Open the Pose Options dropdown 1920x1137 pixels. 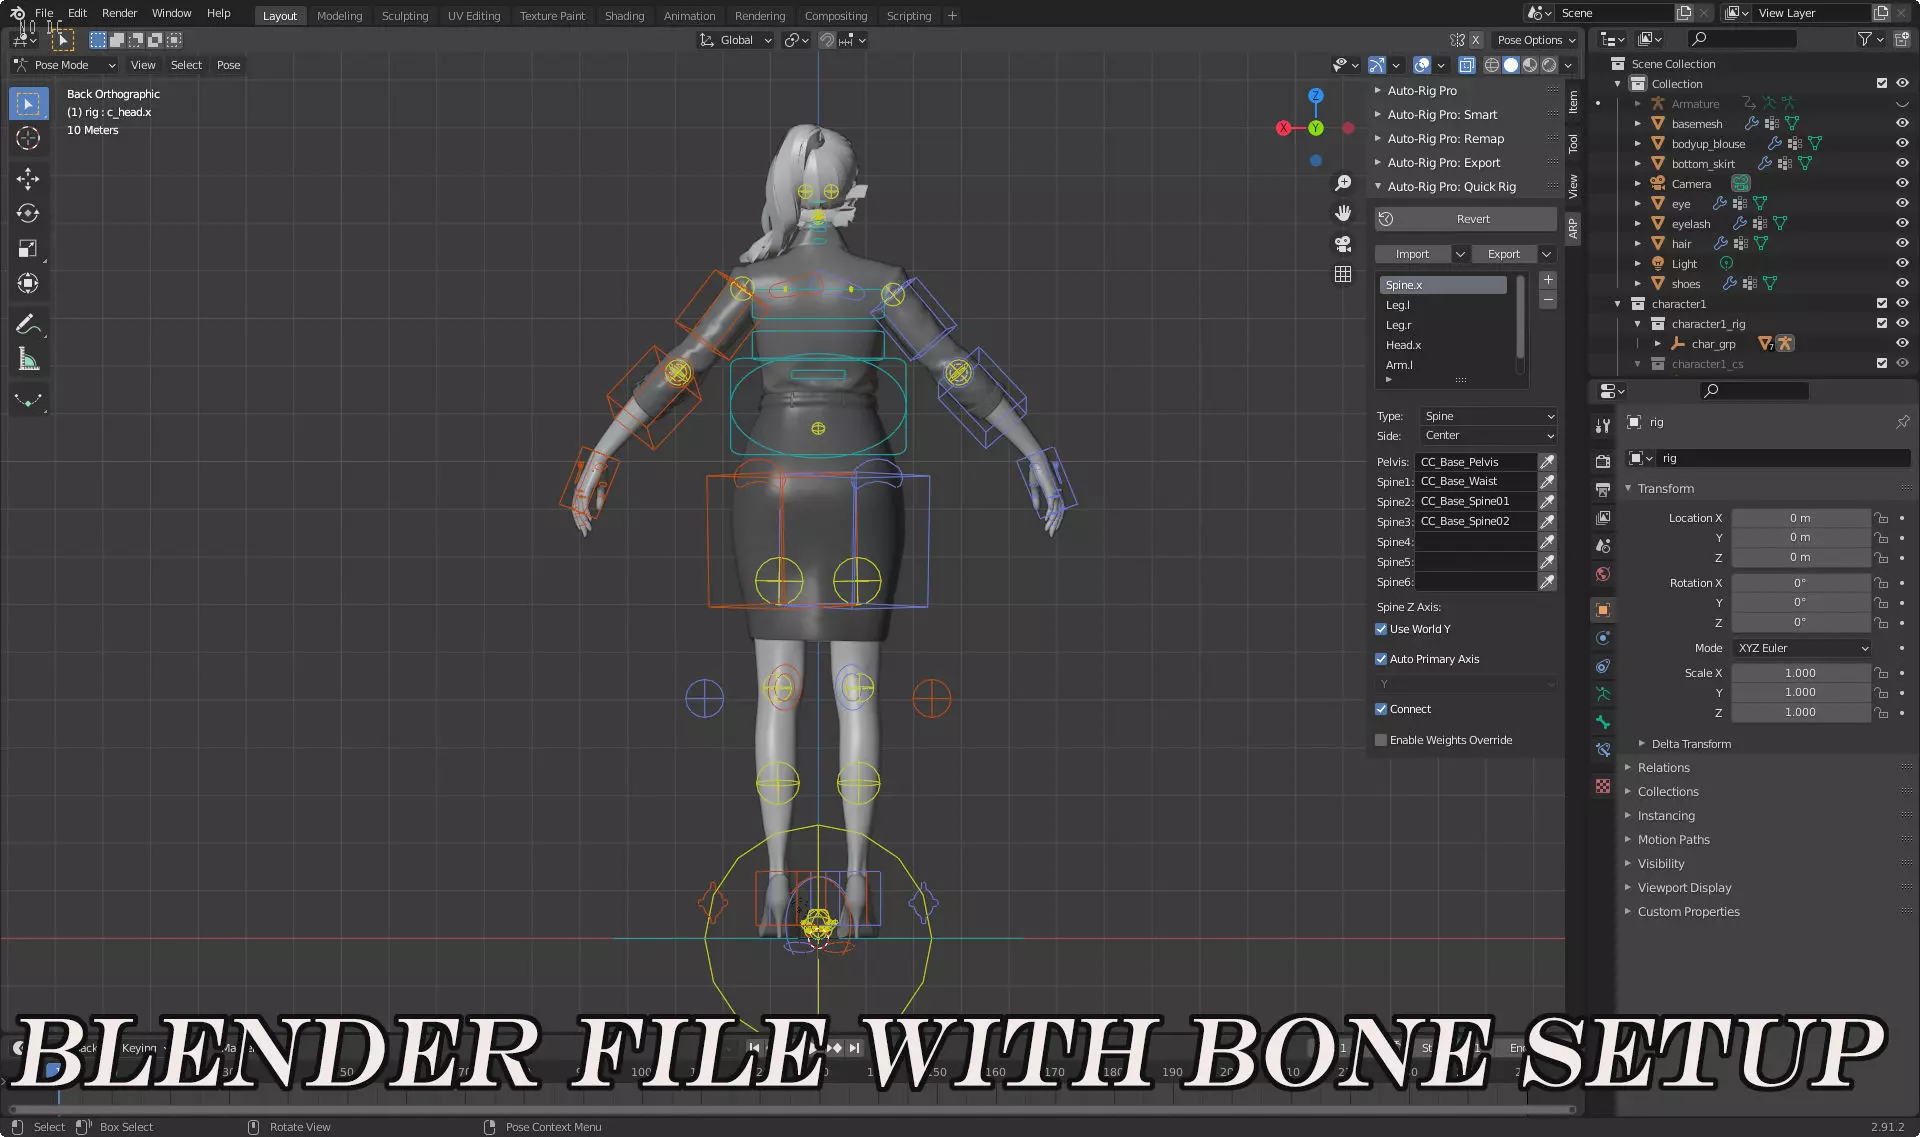1536,40
